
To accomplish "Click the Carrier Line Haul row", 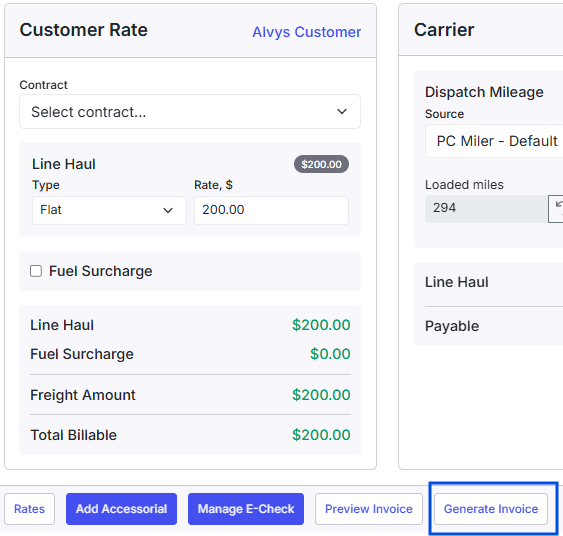I will click(x=494, y=282).
